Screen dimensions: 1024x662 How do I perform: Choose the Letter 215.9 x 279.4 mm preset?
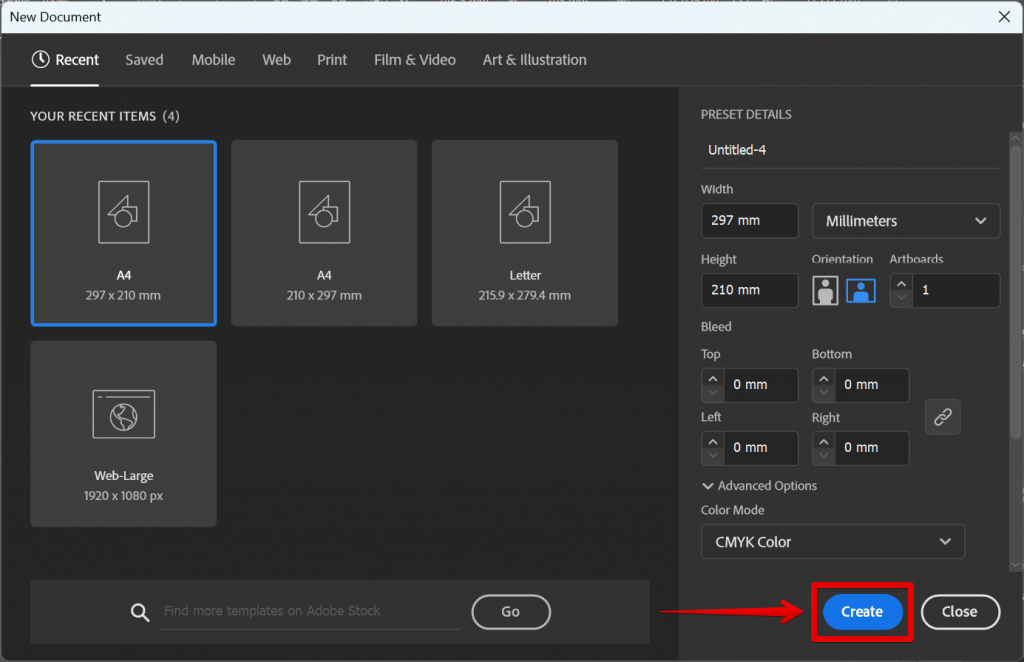[524, 233]
